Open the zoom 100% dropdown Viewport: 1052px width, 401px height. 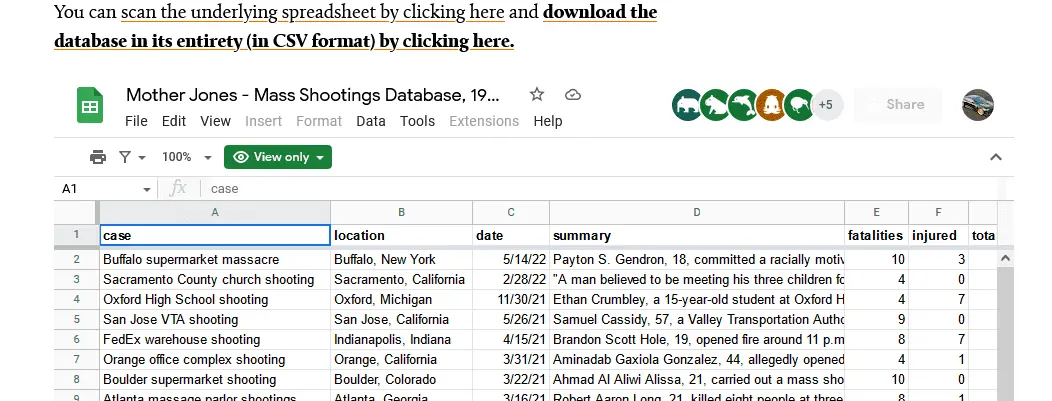tap(187, 157)
